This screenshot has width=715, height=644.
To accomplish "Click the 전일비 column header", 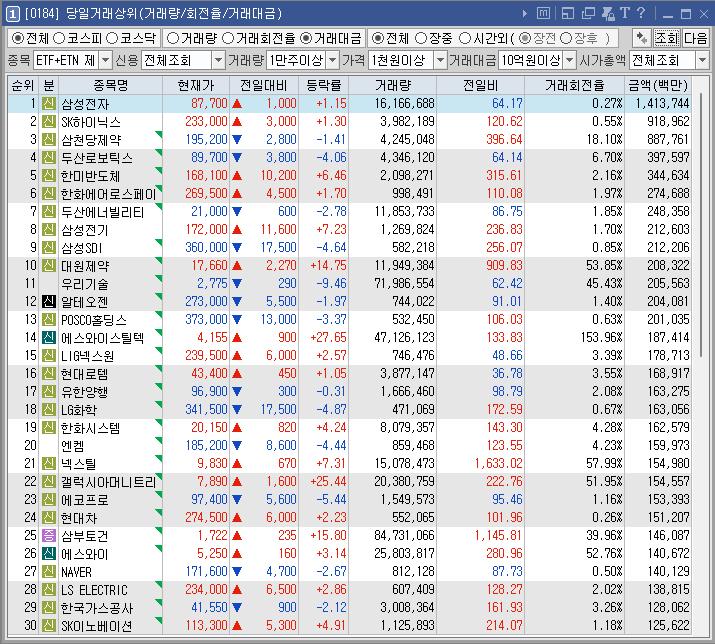I will [481, 86].
